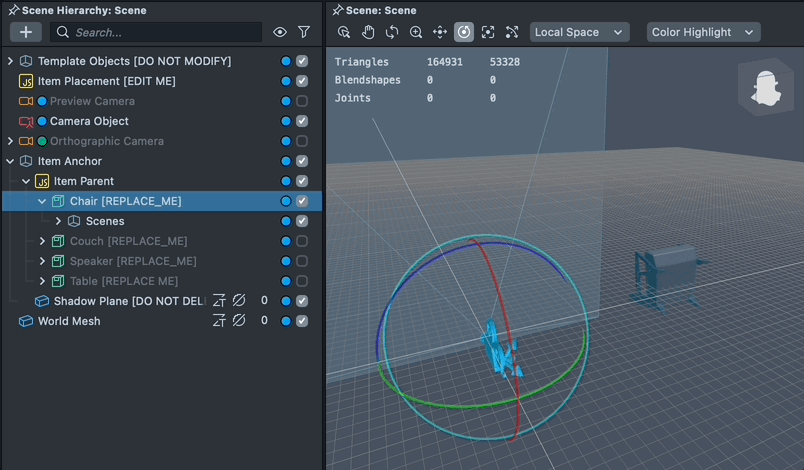Select the hand pan tool

(368, 32)
